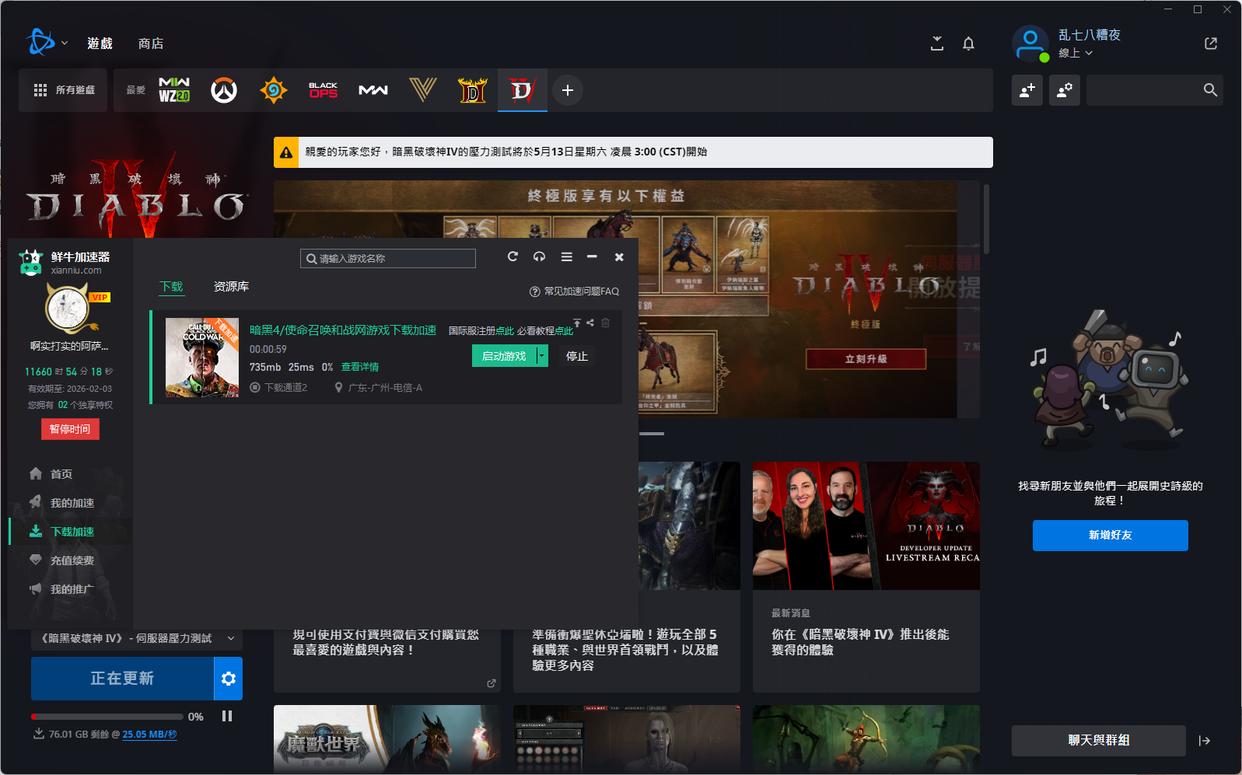Click the 下载通道2 channel label
Screen dimensions: 1242x775
278,387
